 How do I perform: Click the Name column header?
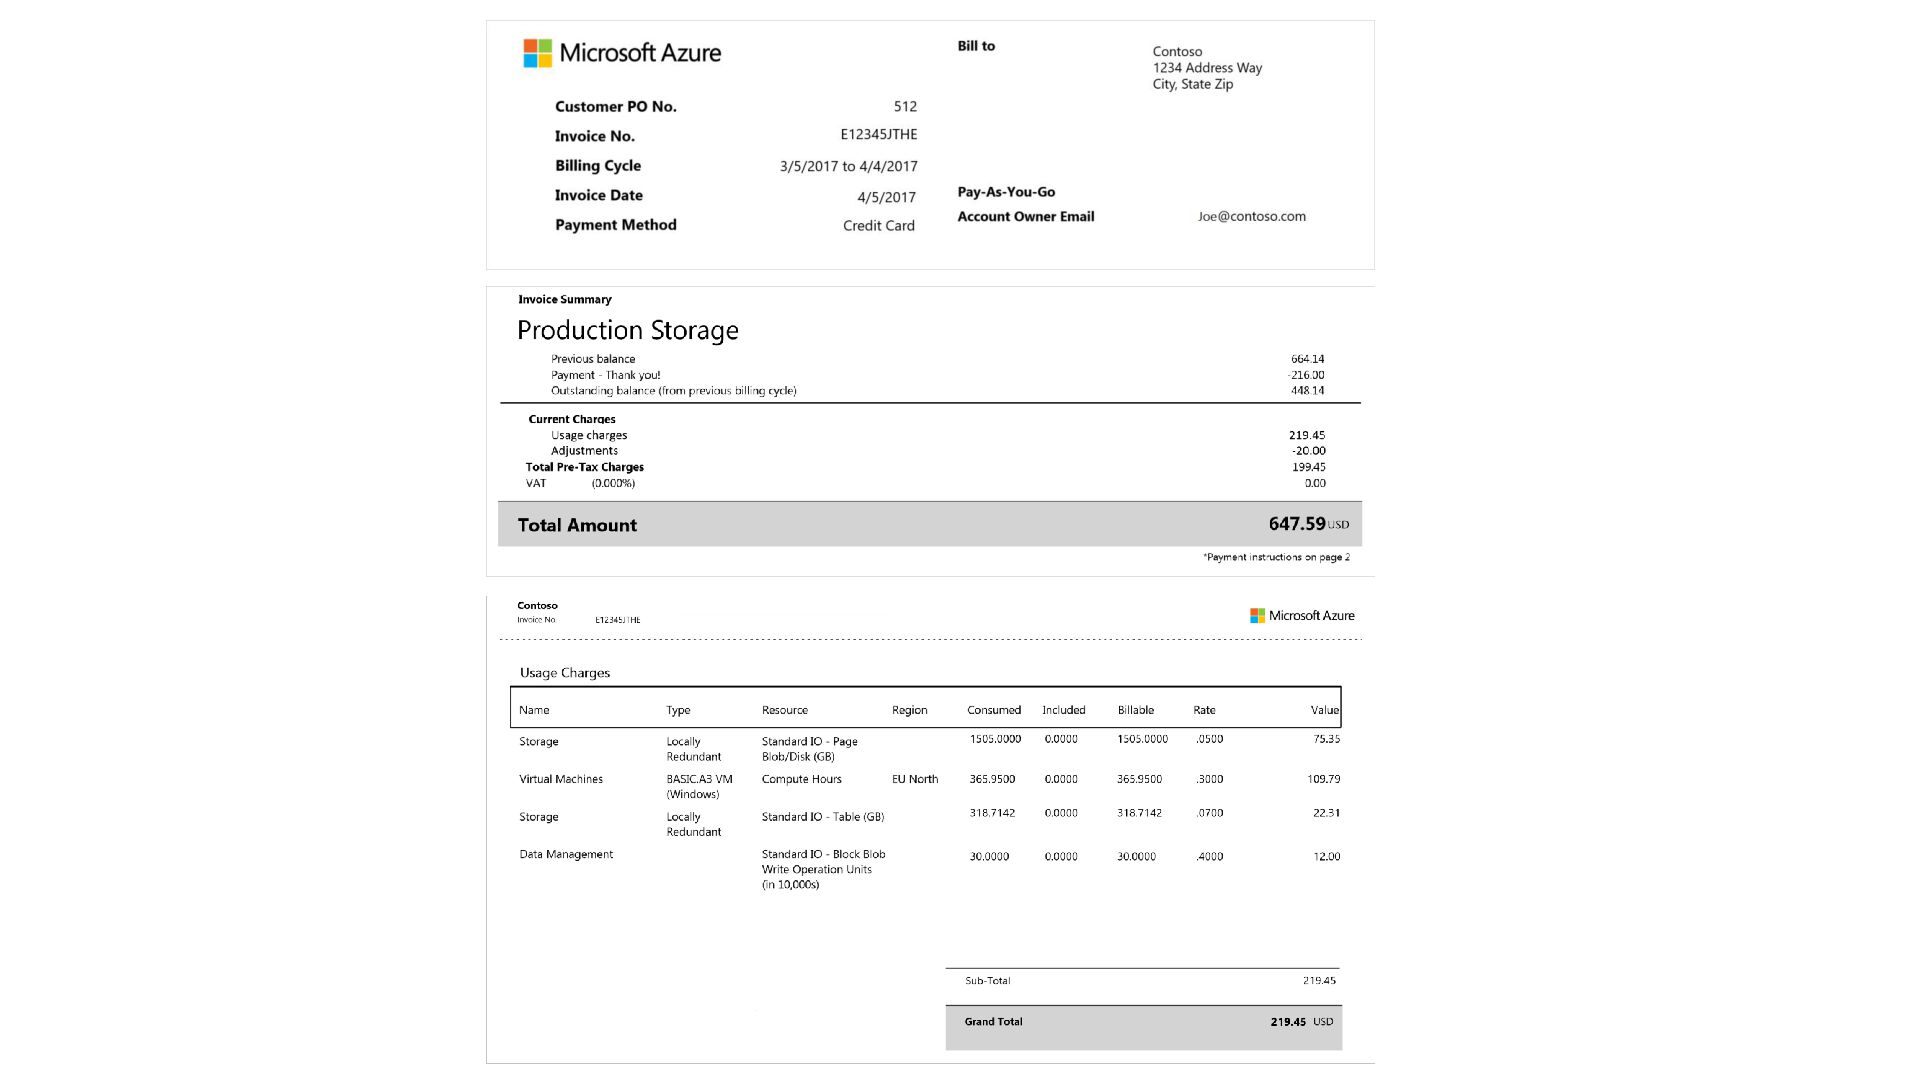tap(534, 710)
